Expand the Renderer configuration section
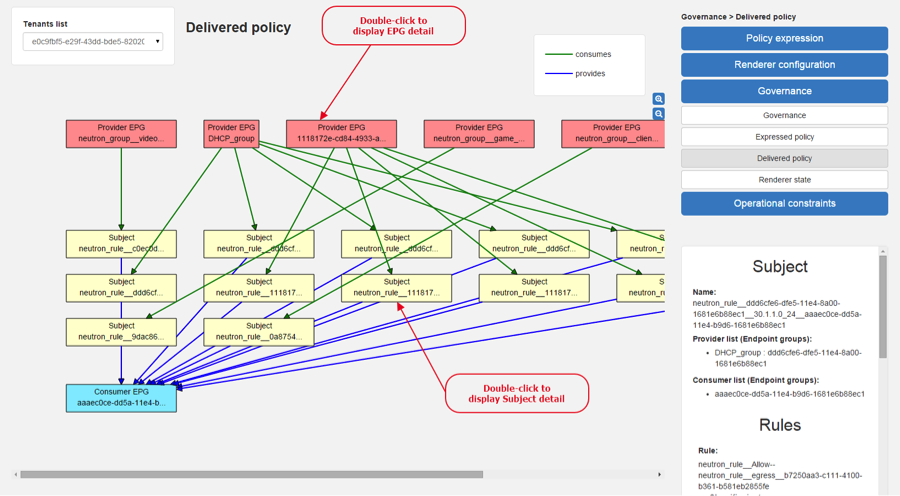 (x=785, y=65)
